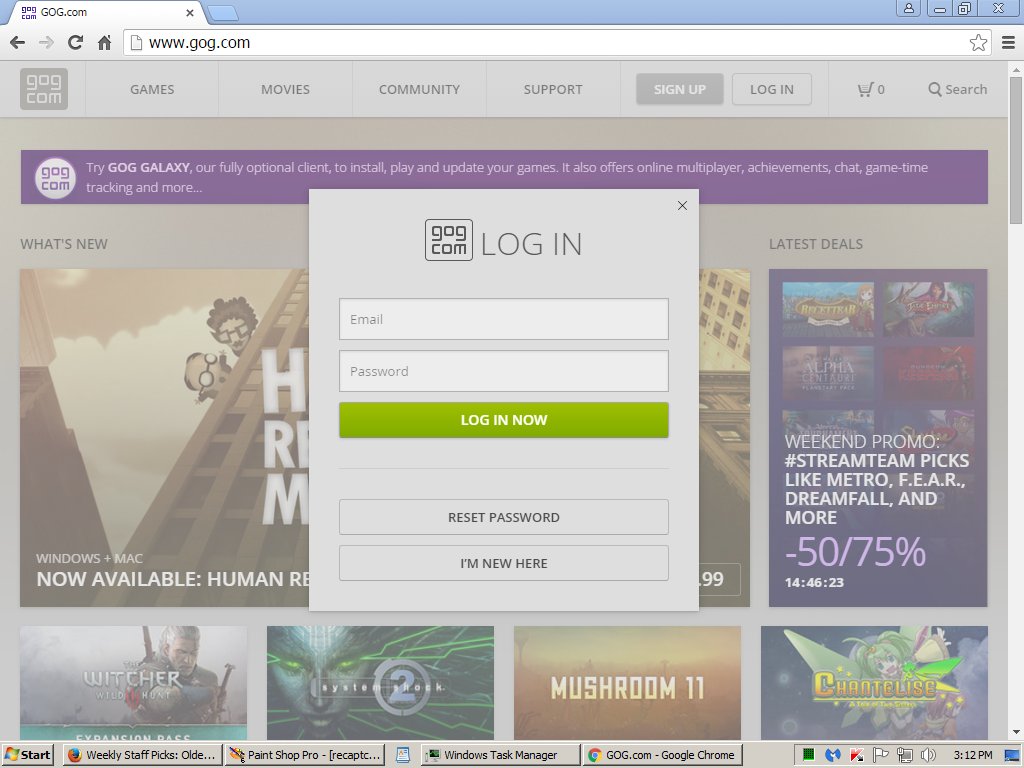Open the COMMUNITY menu
This screenshot has width=1024, height=768.
coord(419,89)
